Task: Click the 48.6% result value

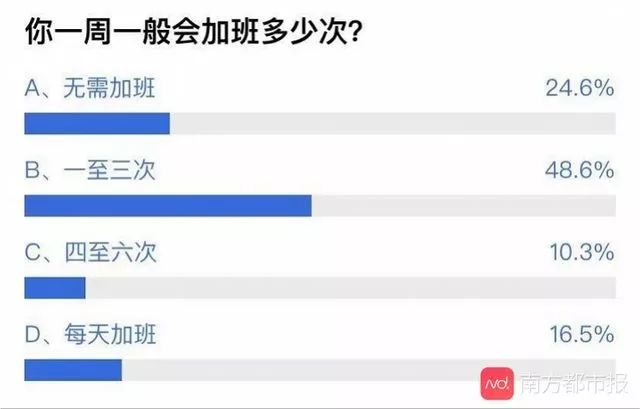Action: tap(578, 170)
